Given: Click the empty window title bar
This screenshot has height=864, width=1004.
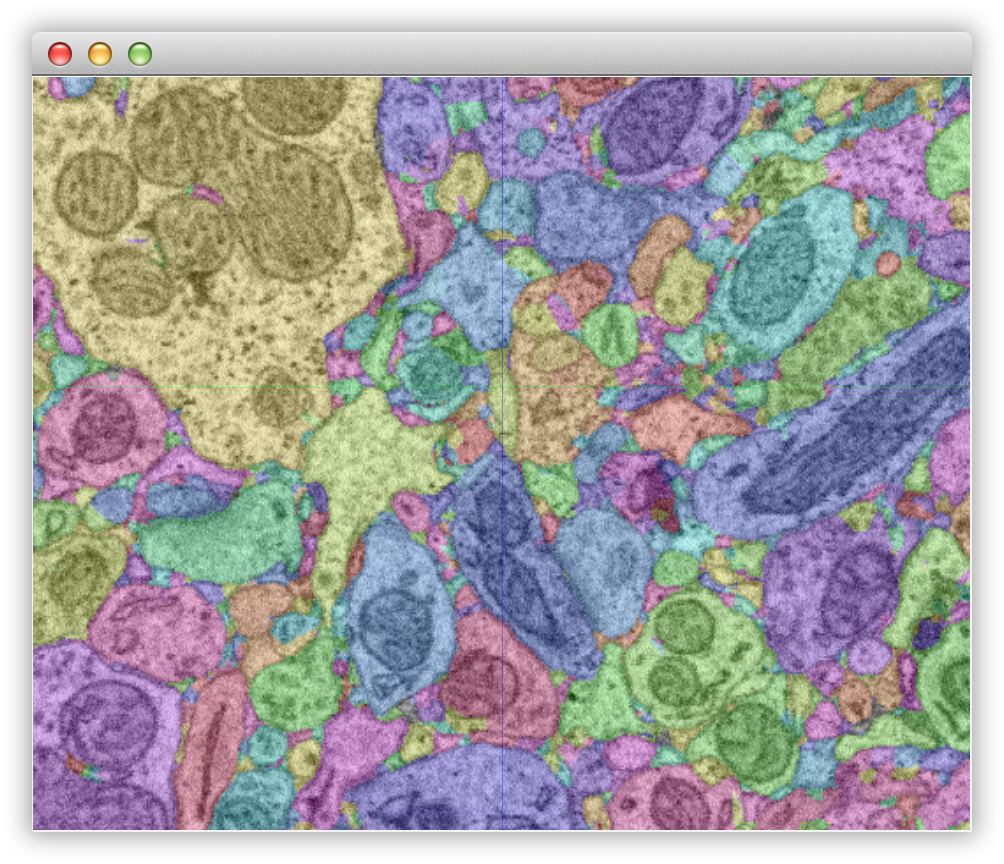Looking at the screenshot, I should pyautogui.click(x=550, y=54).
